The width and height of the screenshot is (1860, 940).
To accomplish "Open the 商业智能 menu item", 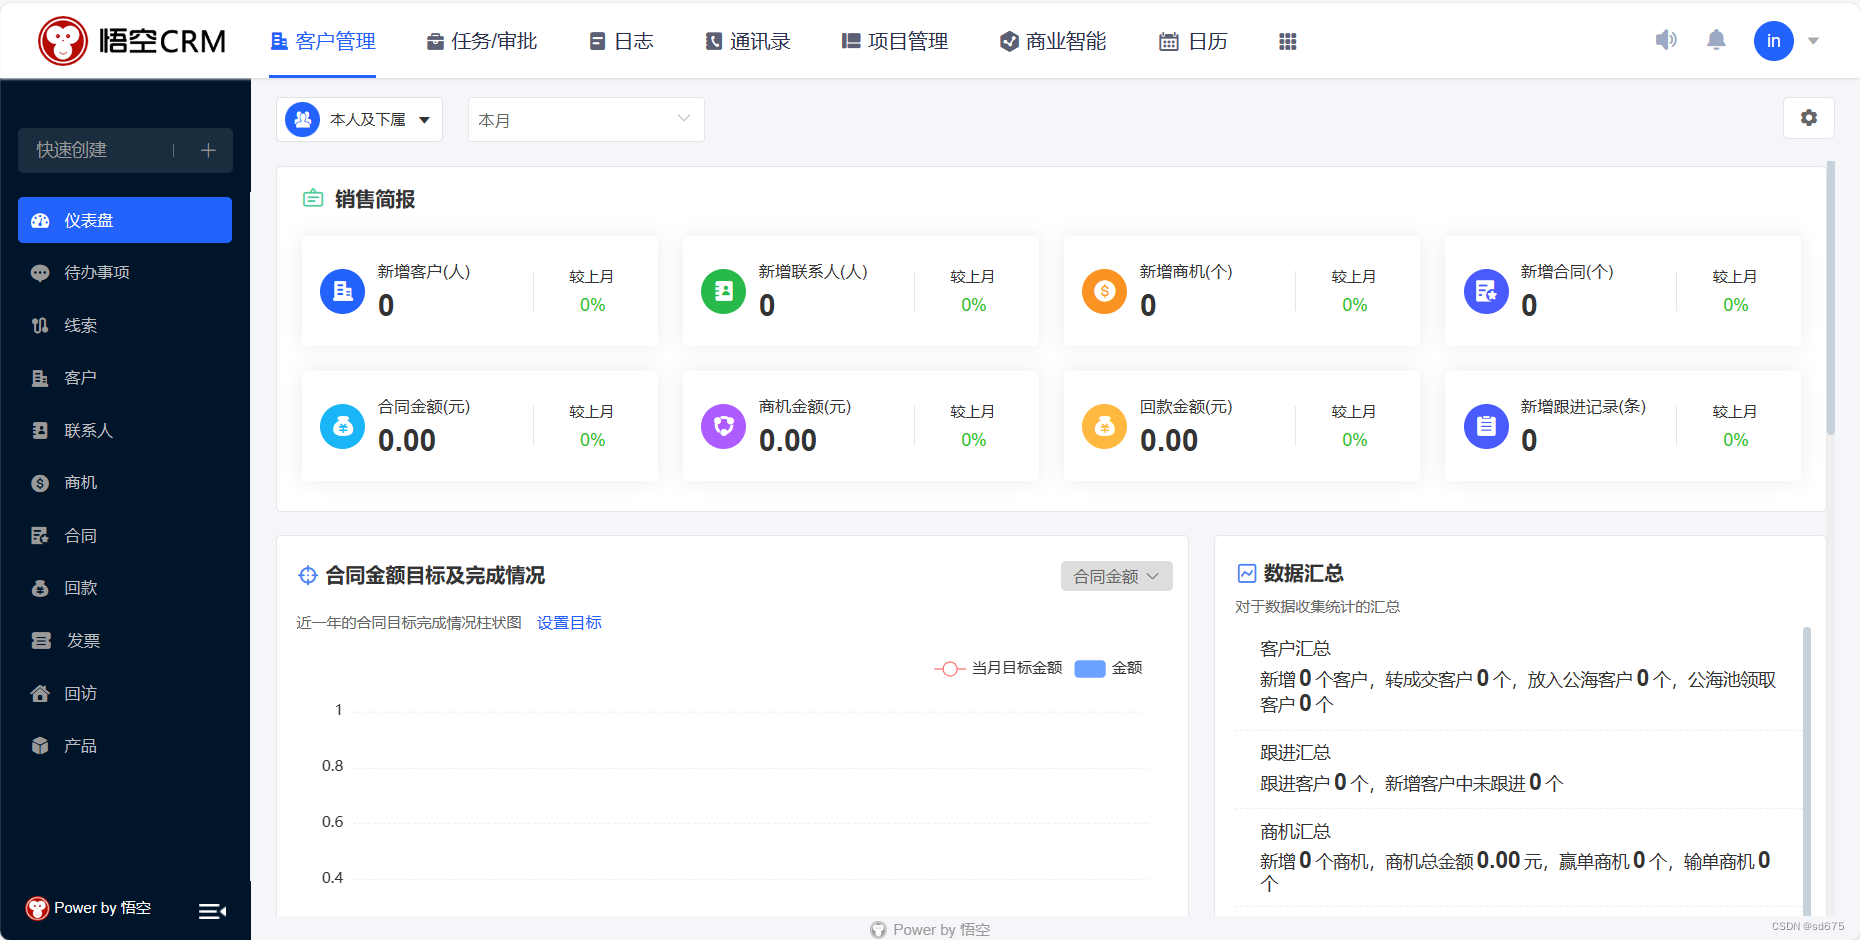I will coord(1051,41).
